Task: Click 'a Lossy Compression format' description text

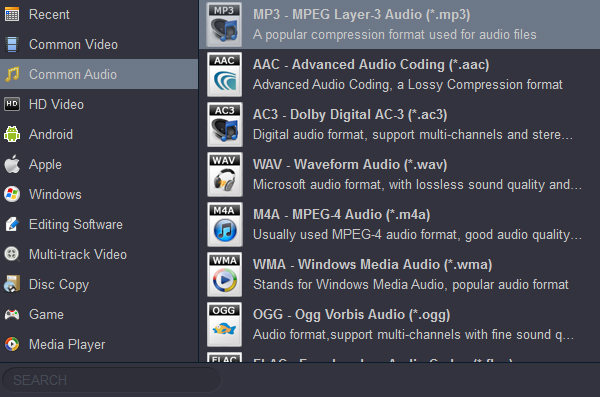Action: (x=408, y=85)
